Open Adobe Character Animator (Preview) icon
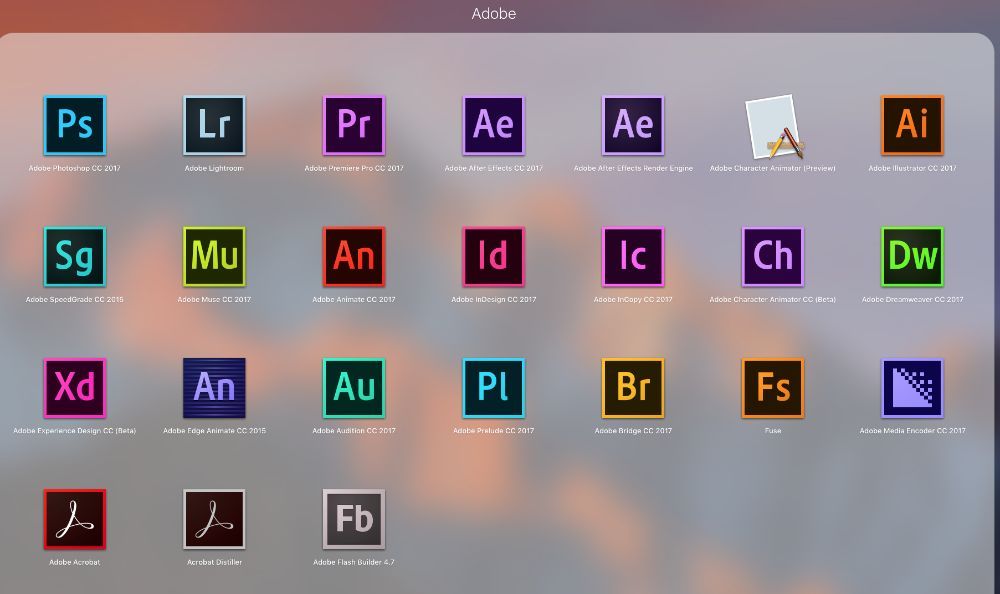 point(773,126)
